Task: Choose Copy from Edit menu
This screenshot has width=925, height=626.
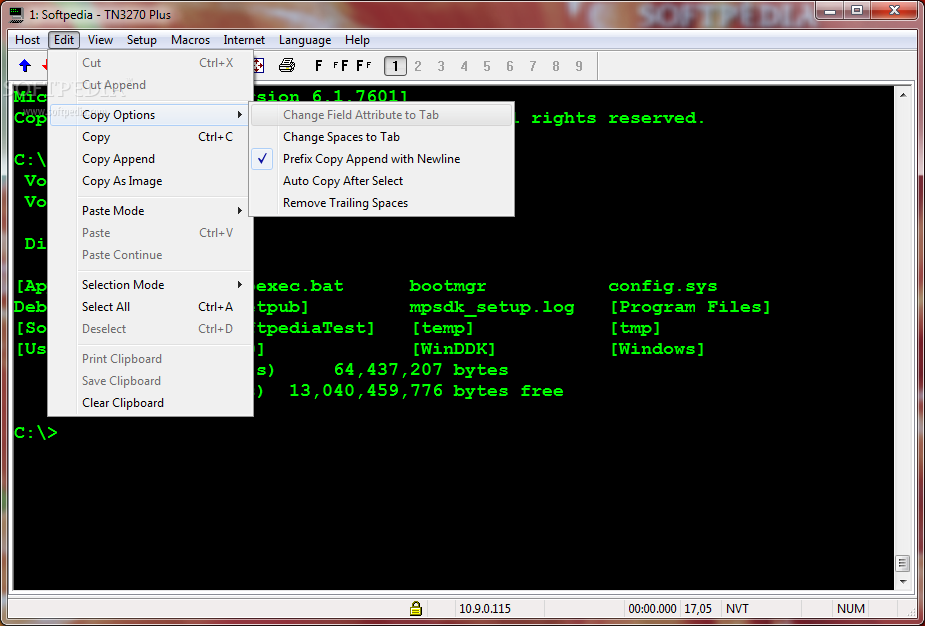Action: pyautogui.click(x=150, y=137)
